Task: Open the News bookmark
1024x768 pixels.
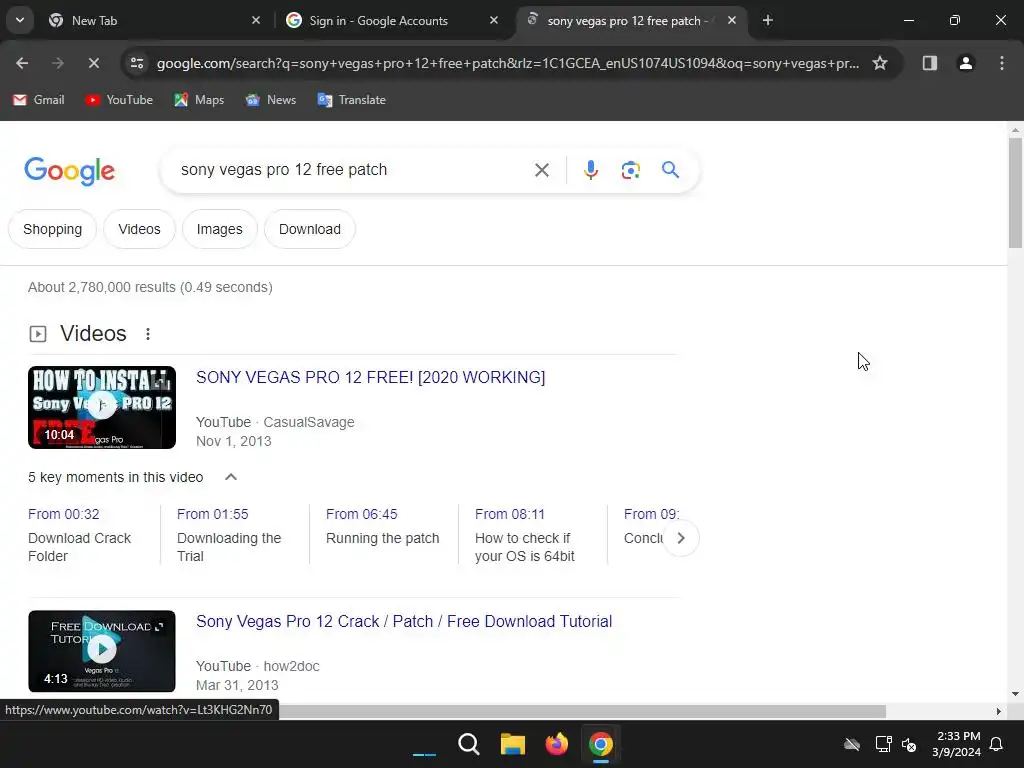Action: [270, 100]
